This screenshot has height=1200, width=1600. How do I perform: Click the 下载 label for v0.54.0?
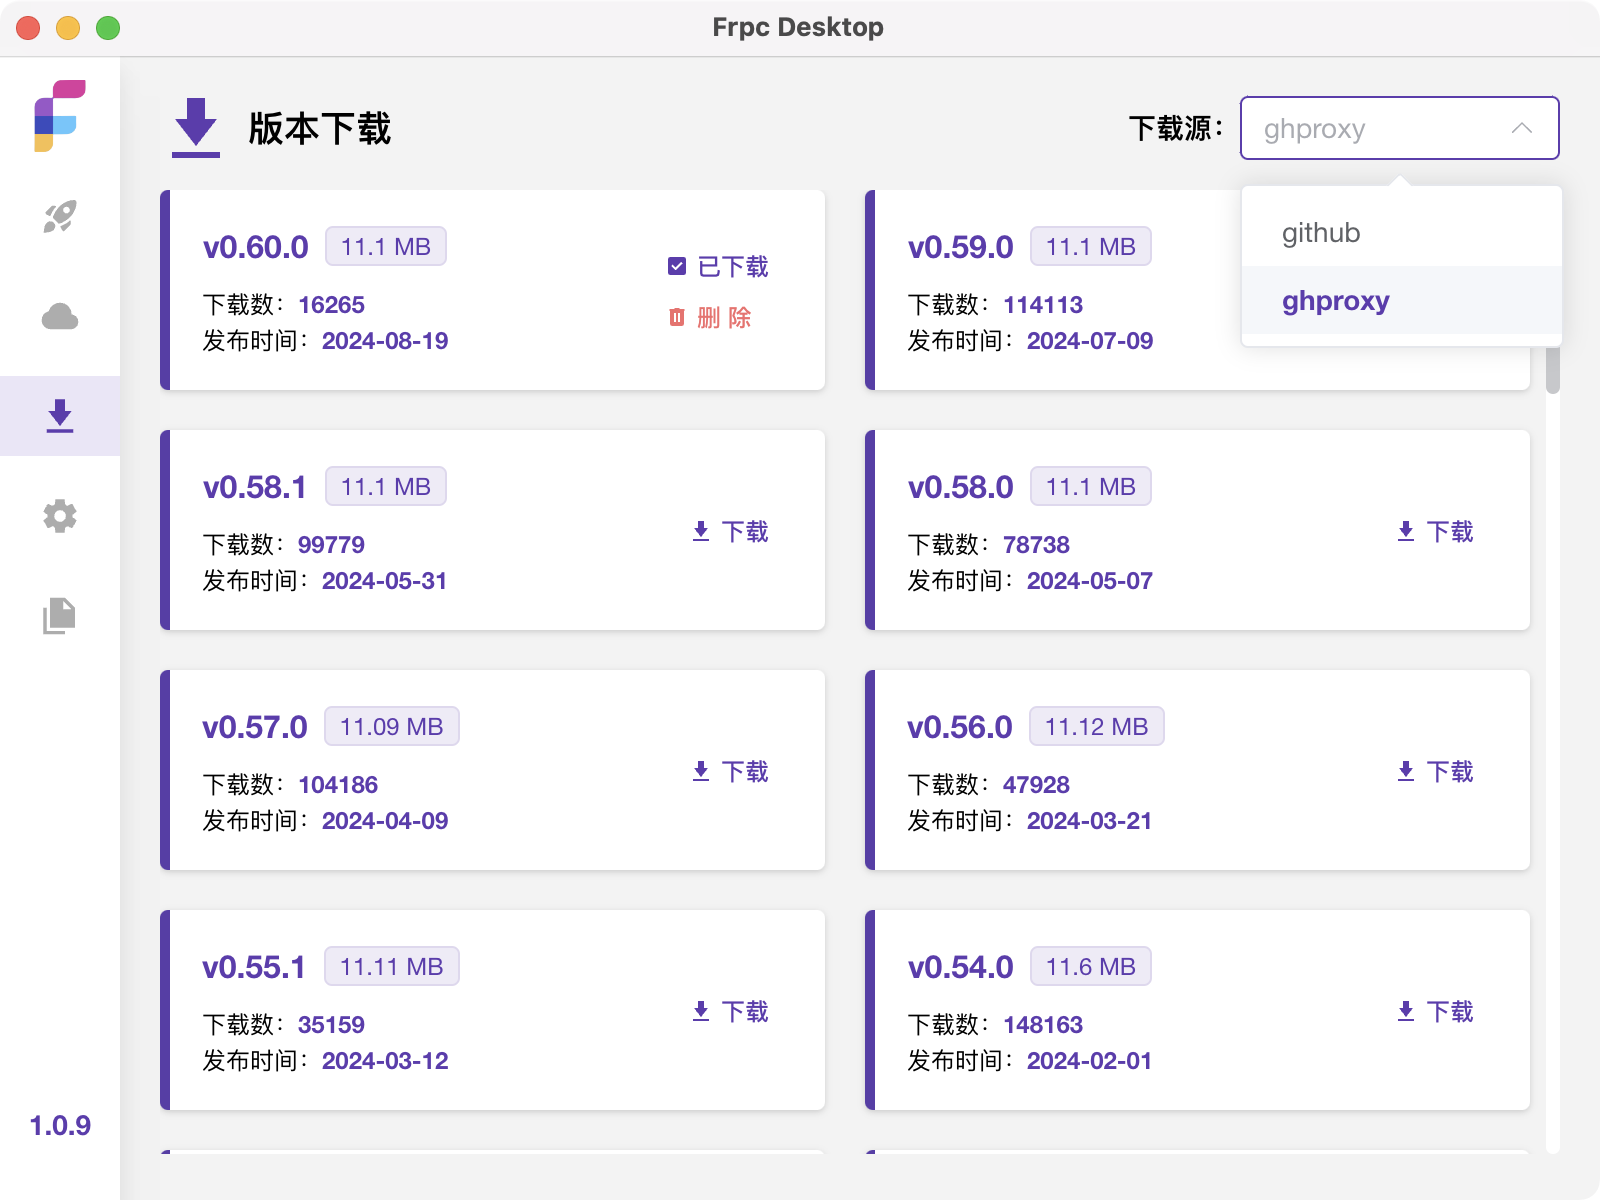1451,1012
